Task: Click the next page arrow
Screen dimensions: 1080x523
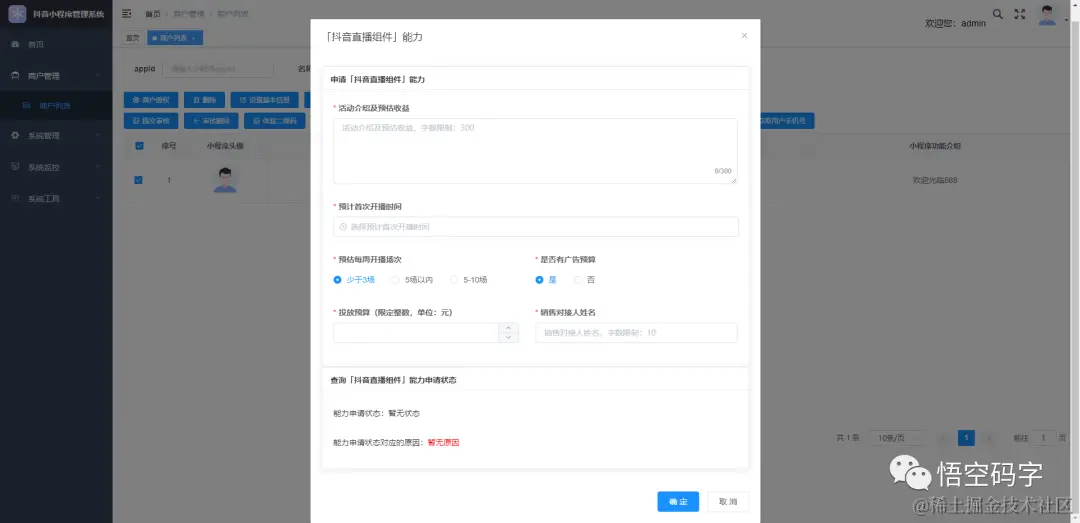Action: click(989, 438)
